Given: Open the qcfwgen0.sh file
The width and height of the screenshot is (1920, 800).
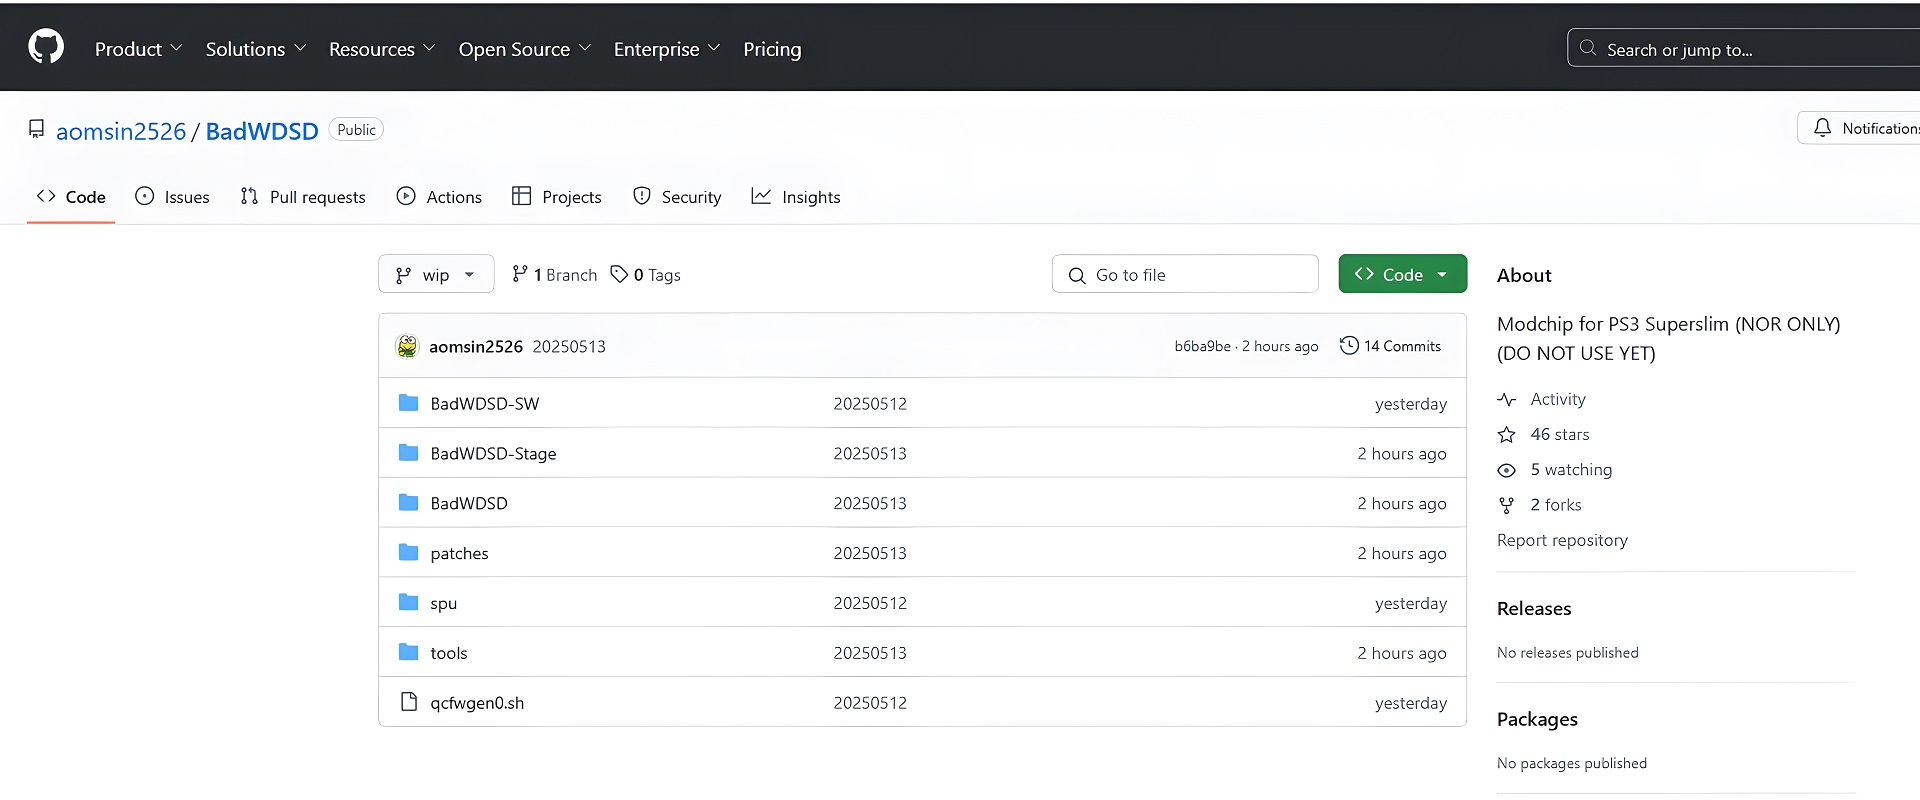Looking at the screenshot, I should pyautogui.click(x=477, y=703).
